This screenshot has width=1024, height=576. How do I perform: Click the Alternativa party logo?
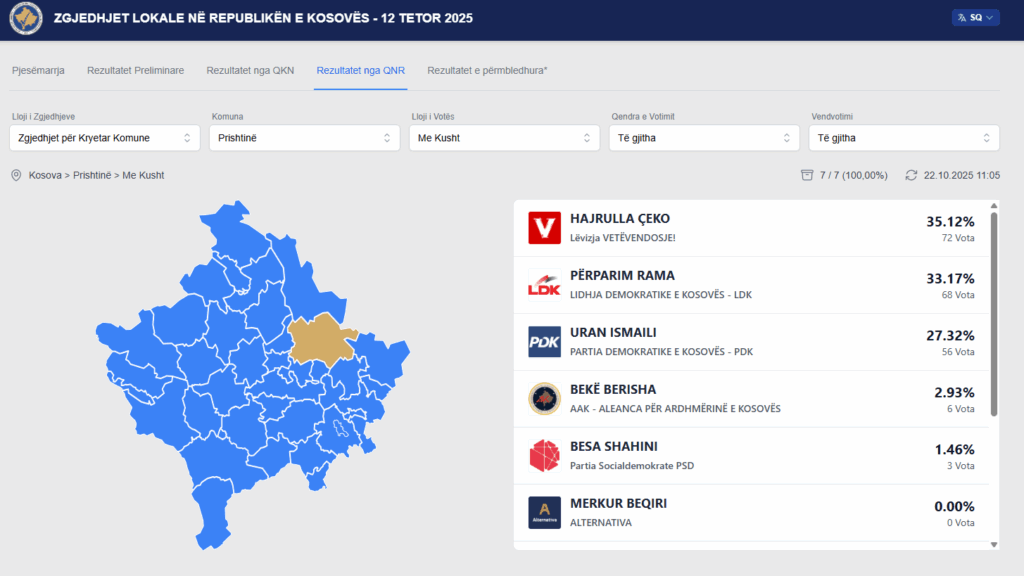[x=544, y=513]
